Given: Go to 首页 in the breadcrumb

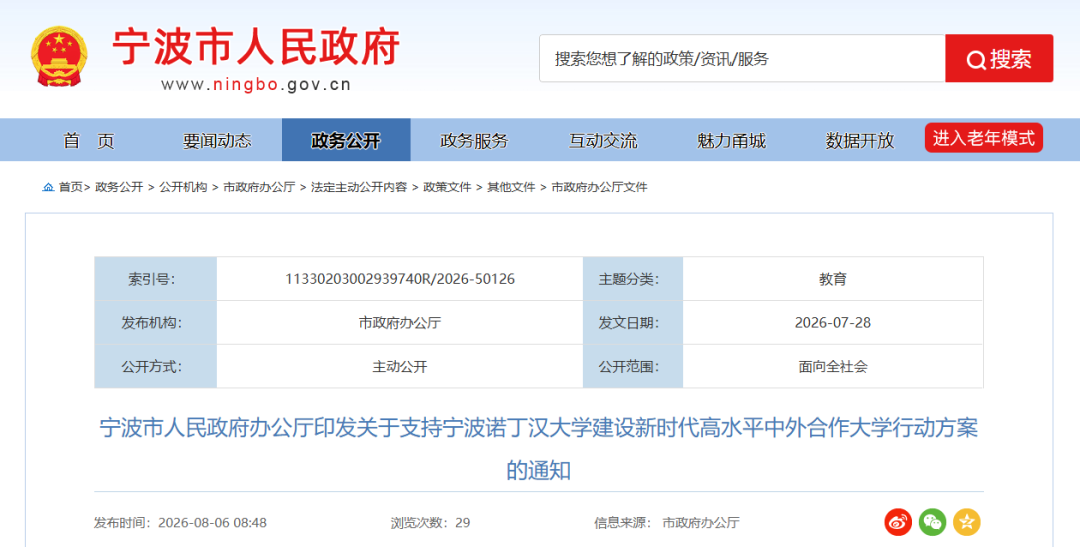Looking at the screenshot, I should coord(70,187).
